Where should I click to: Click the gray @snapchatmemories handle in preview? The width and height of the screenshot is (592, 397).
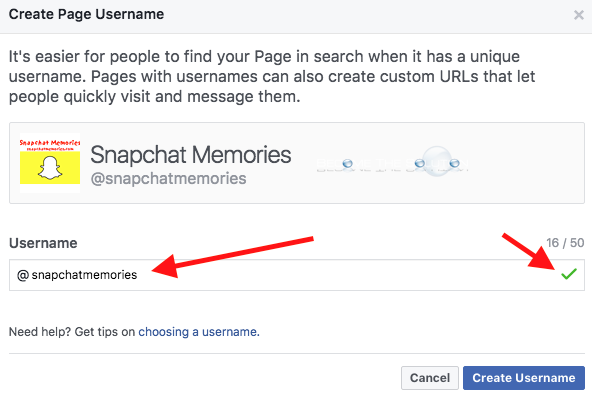click(x=168, y=178)
